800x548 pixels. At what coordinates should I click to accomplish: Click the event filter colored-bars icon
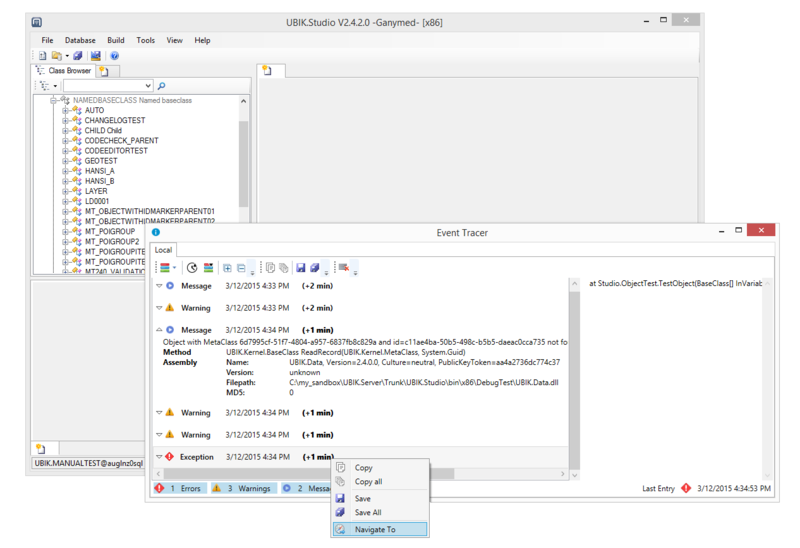coord(165,268)
